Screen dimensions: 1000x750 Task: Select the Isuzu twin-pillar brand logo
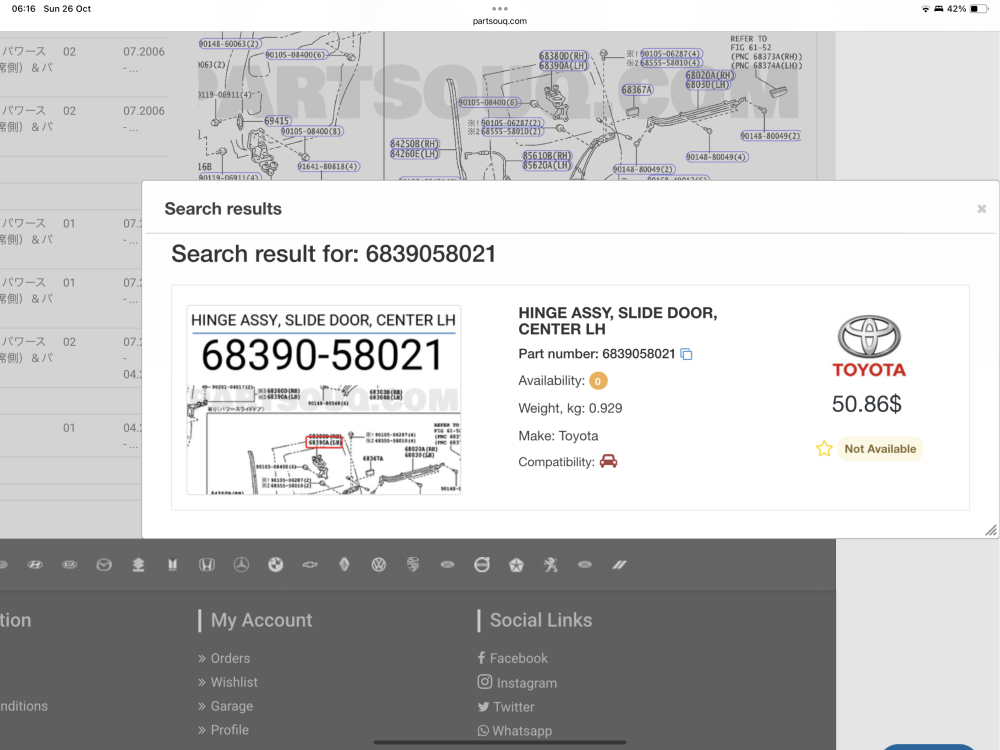pyautogui.click(x=172, y=564)
